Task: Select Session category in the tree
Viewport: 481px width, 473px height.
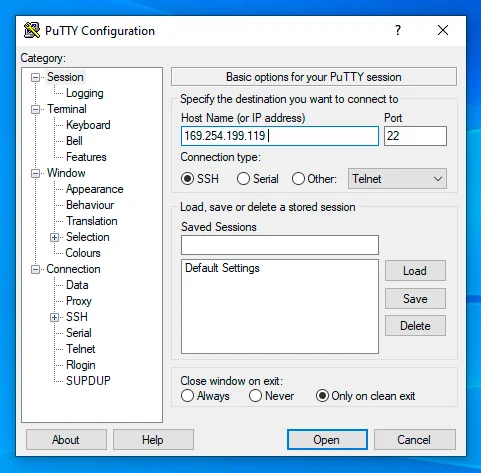Action: coord(65,77)
